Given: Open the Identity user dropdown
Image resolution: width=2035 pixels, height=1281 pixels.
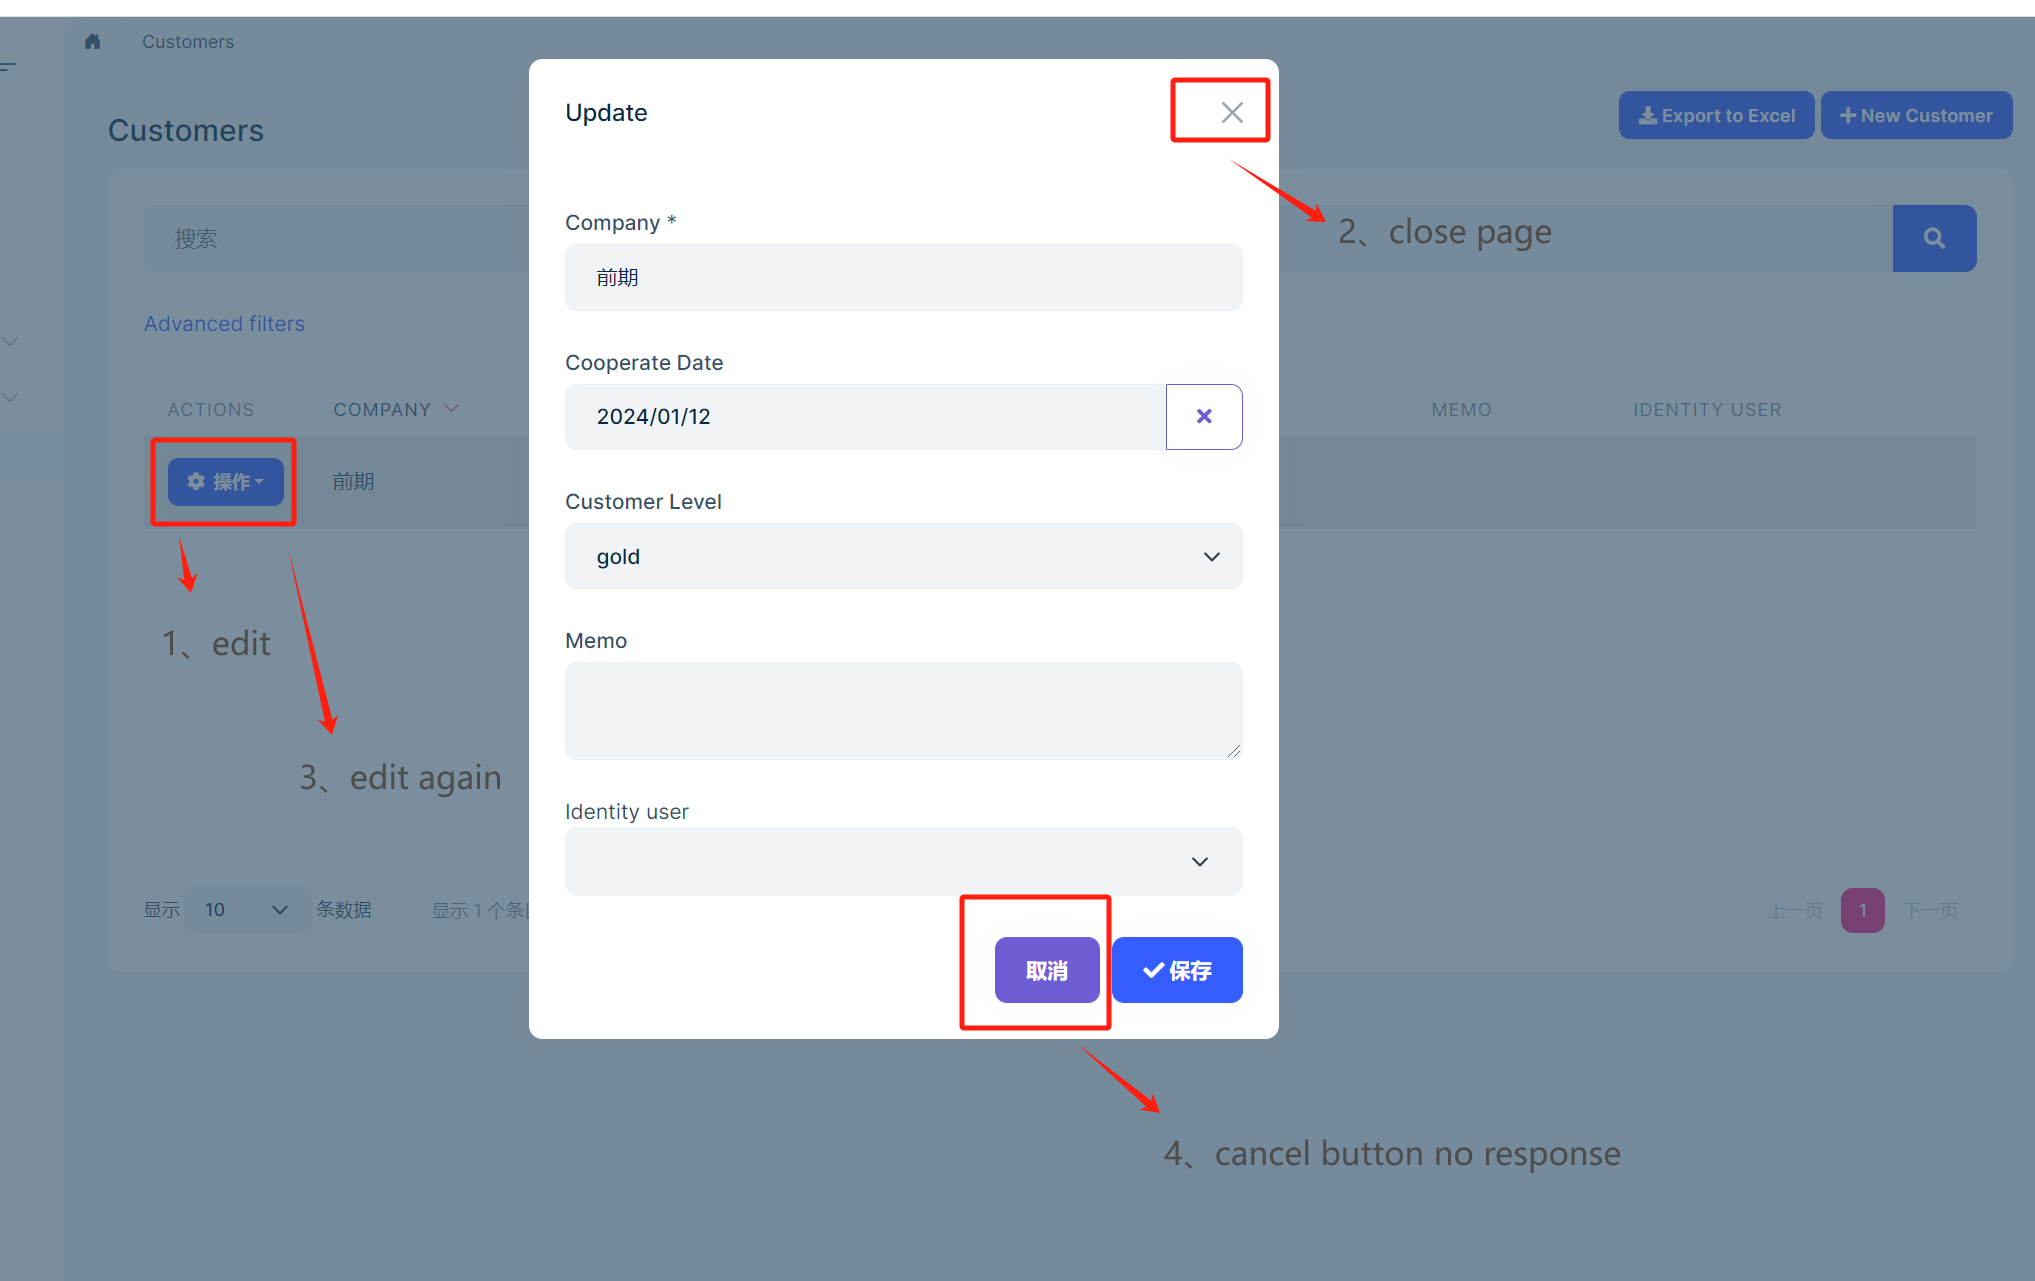Looking at the screenshot, I should pyautogui.click(x=903, y=862).
